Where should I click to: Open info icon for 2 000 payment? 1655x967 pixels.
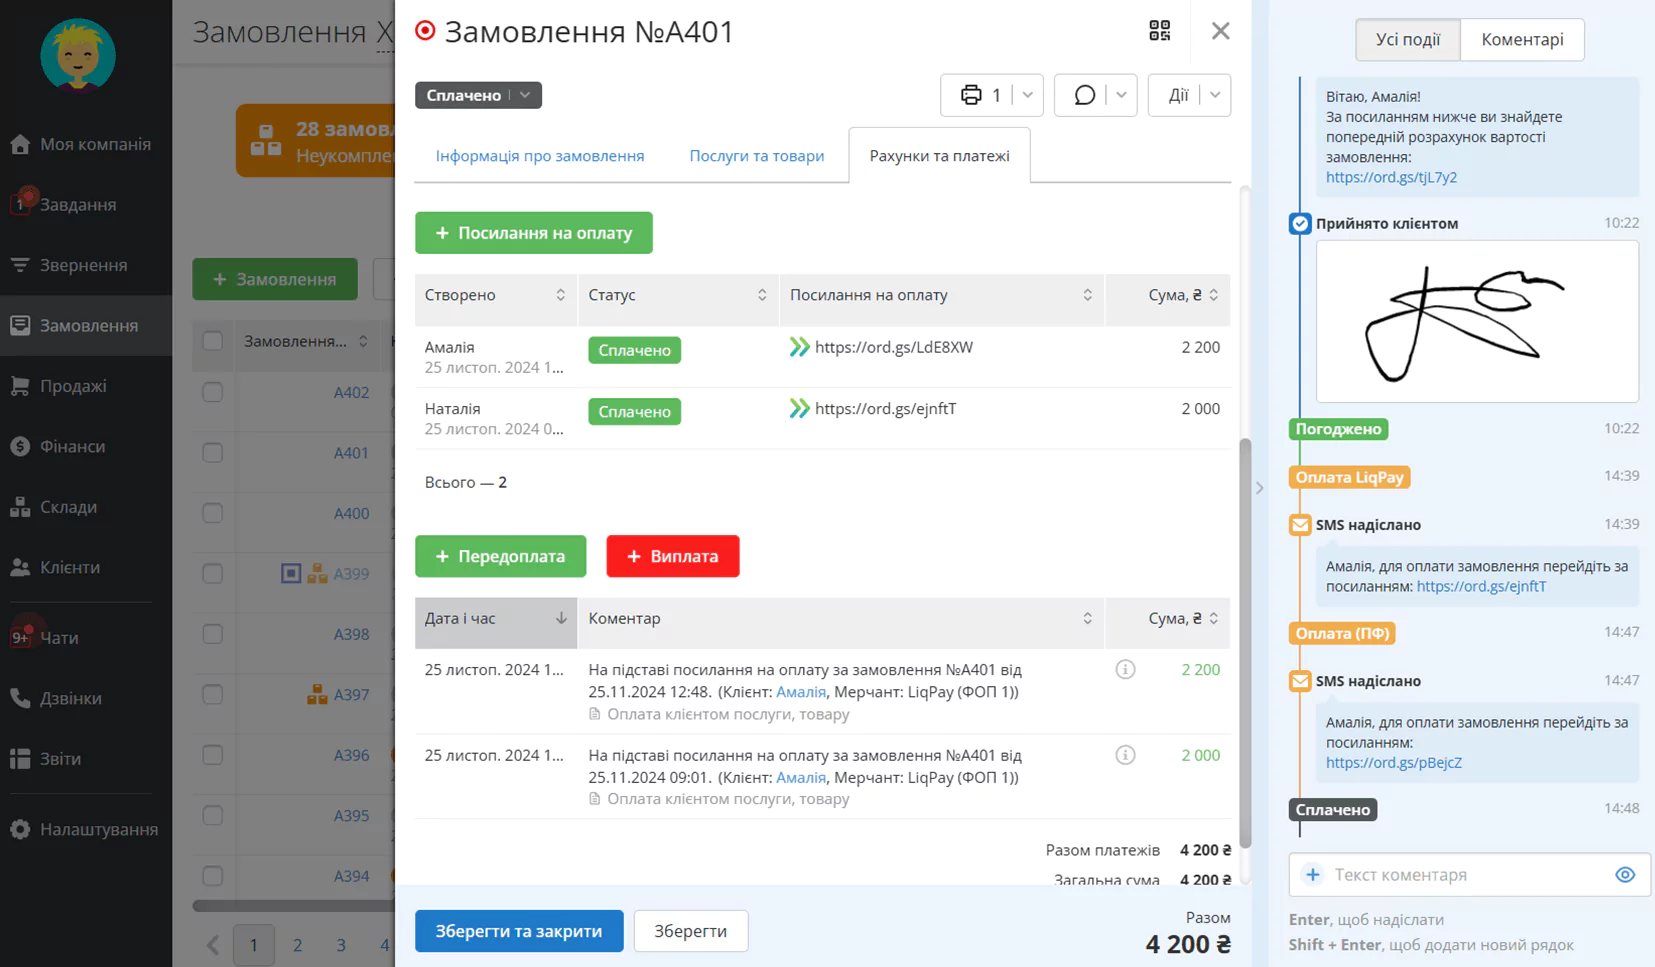1125,755
